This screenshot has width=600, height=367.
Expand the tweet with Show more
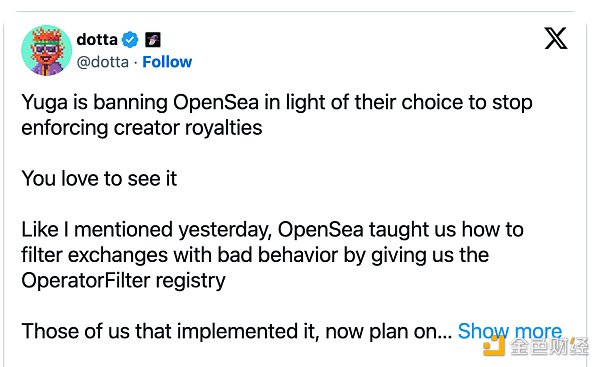[x=510, y=331]
